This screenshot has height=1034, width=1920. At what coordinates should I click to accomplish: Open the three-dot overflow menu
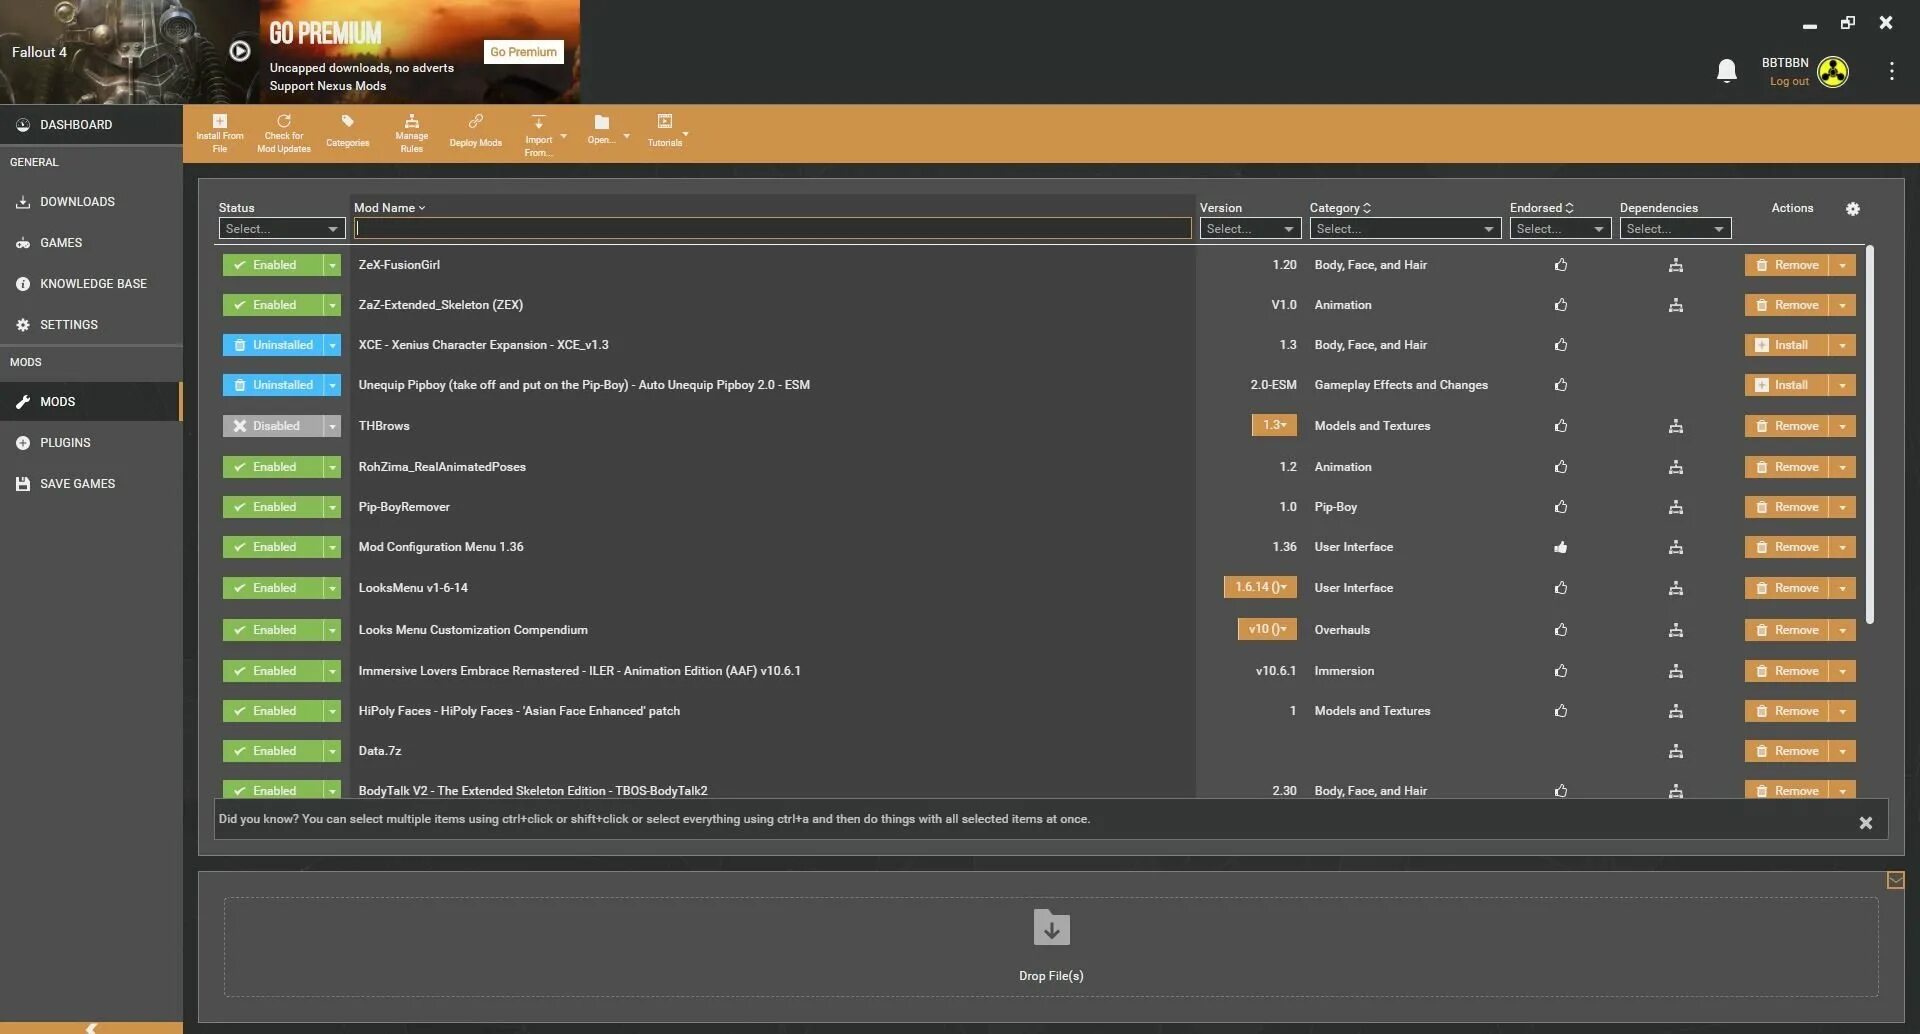[1891, 71]
